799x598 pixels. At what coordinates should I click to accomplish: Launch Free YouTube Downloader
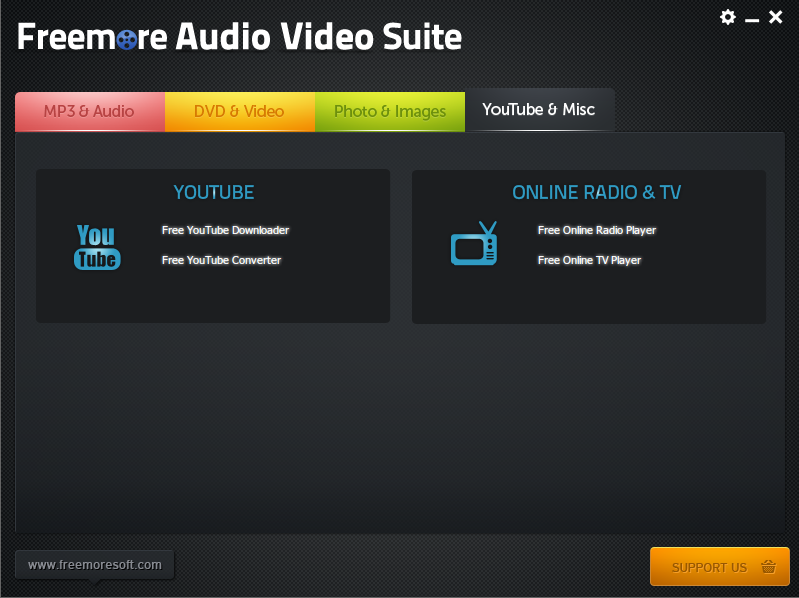[x=225, y=230]
